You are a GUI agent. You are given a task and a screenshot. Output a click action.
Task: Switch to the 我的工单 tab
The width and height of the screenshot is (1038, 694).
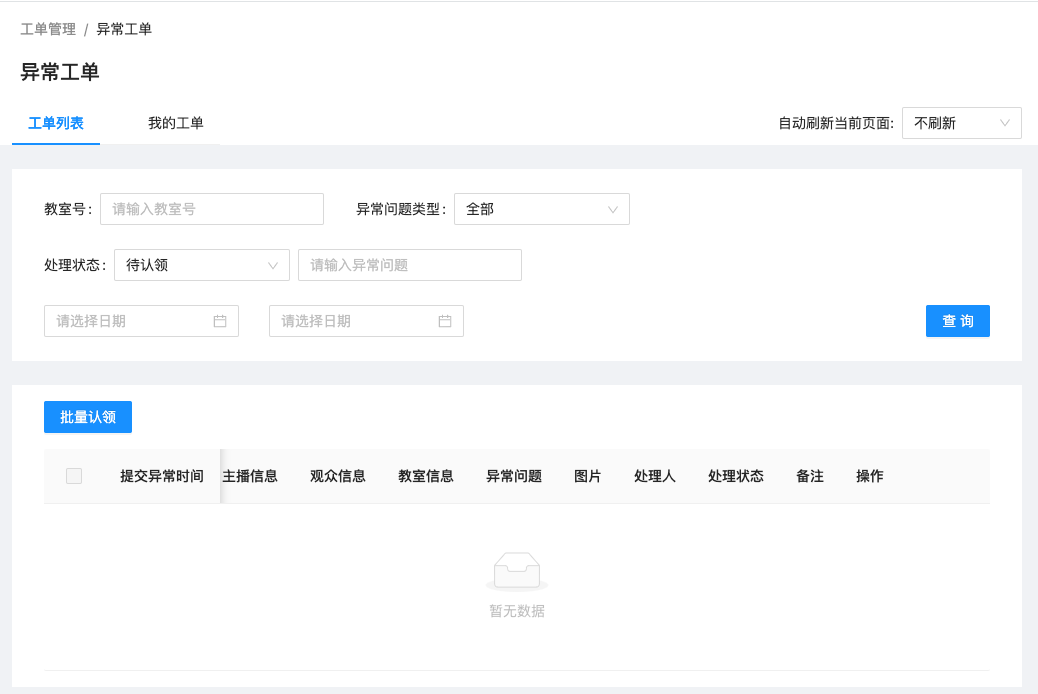tap(176, 123)
